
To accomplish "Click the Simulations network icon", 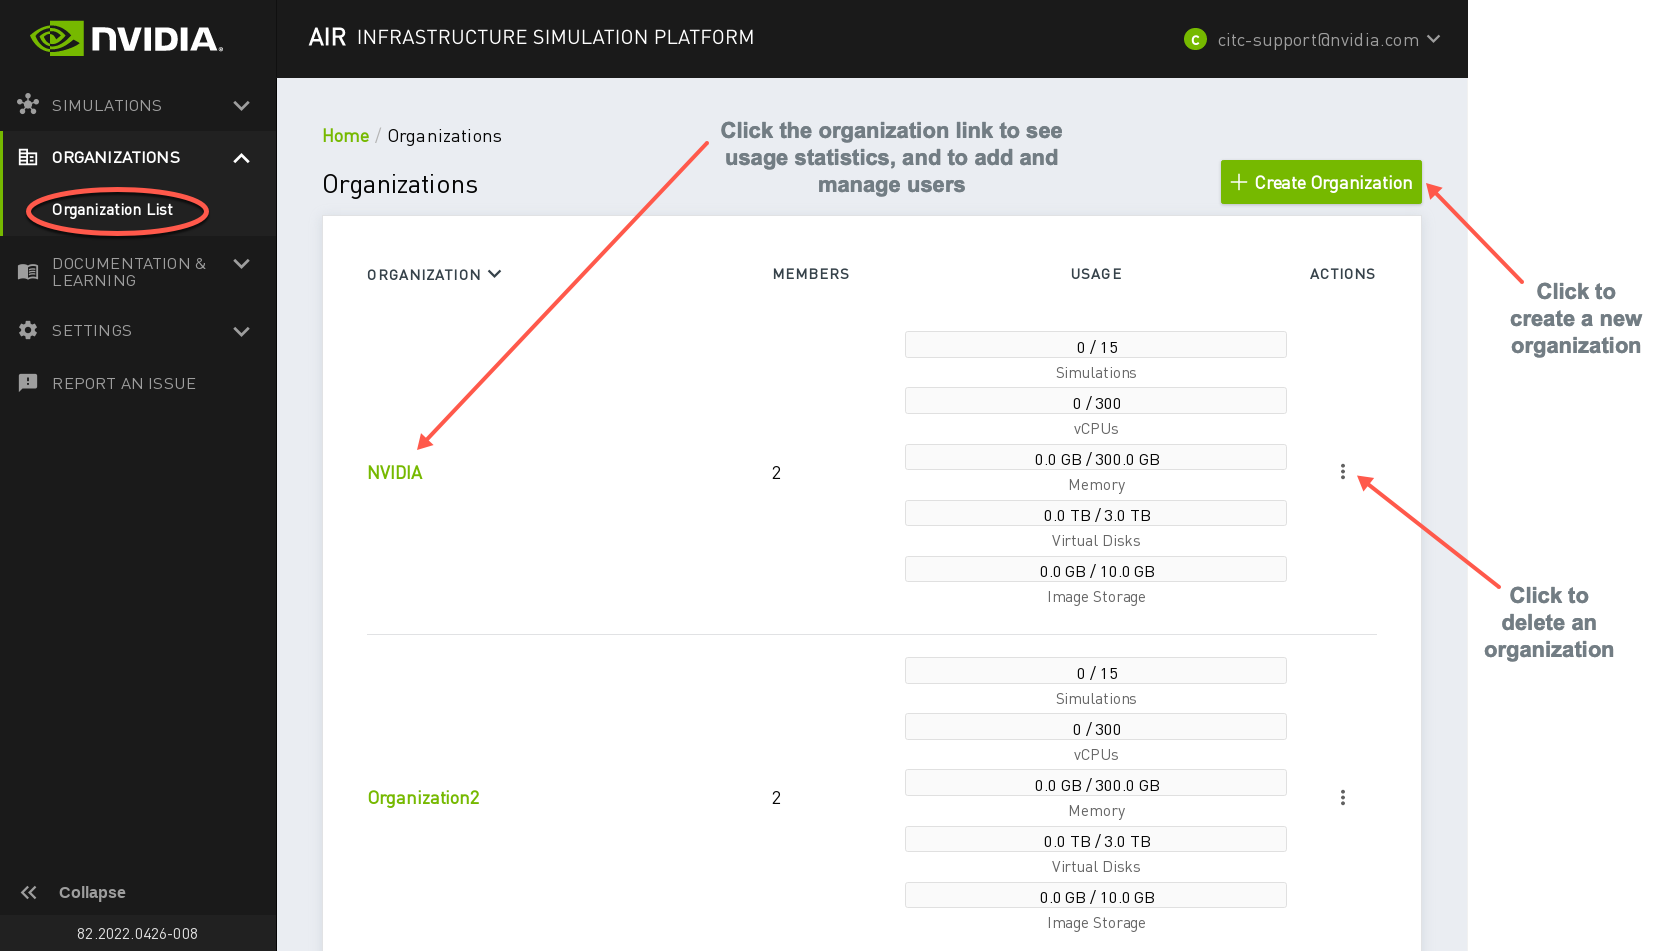I will [28, 105].
